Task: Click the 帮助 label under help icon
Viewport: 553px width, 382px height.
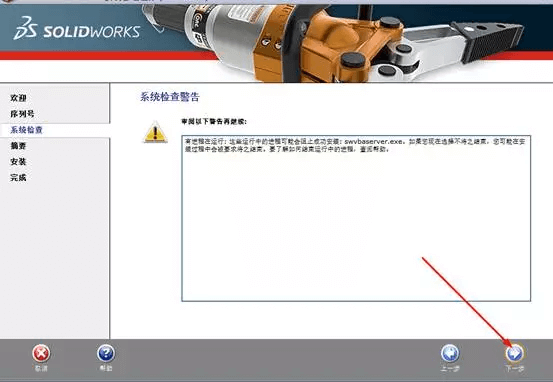Action: point(106,368)
